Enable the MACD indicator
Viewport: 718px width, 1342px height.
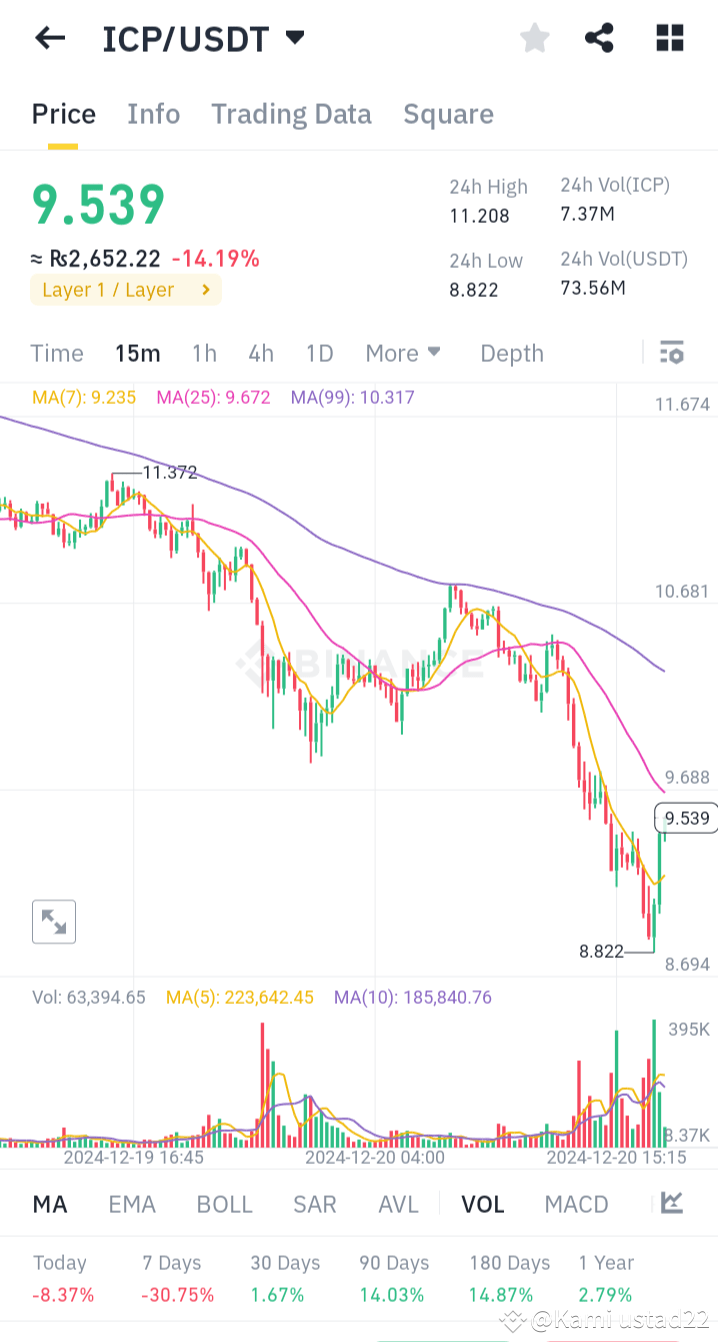click(x=576, y=1204)
